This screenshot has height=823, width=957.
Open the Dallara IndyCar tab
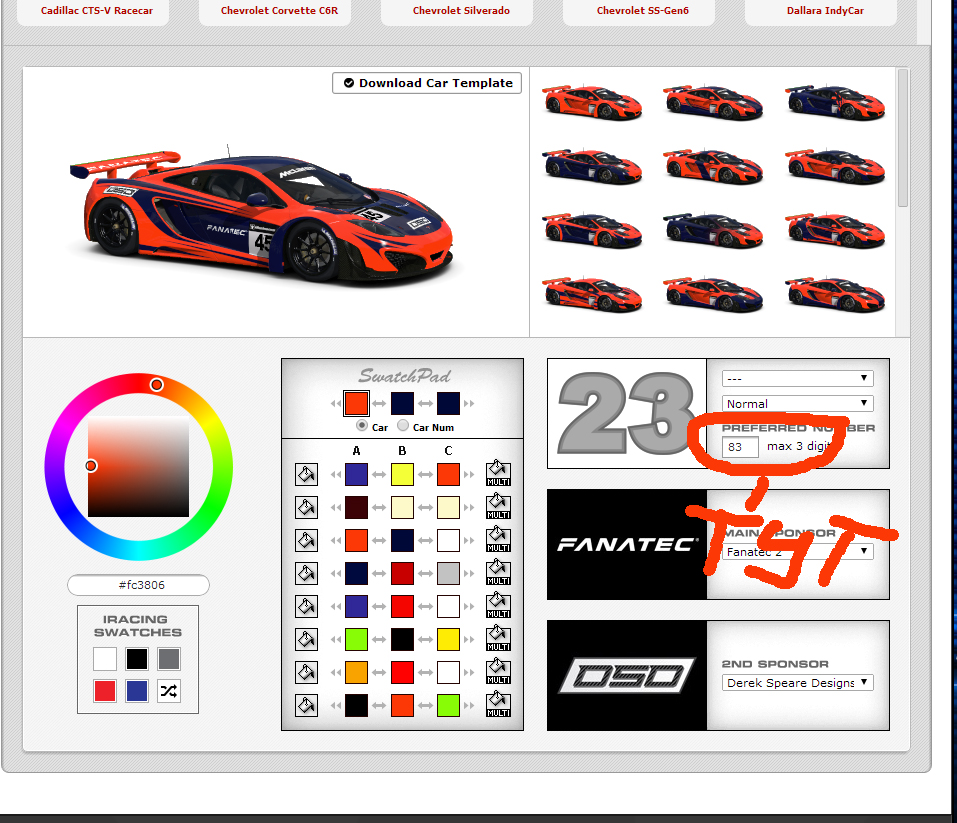tap(827, 11)
